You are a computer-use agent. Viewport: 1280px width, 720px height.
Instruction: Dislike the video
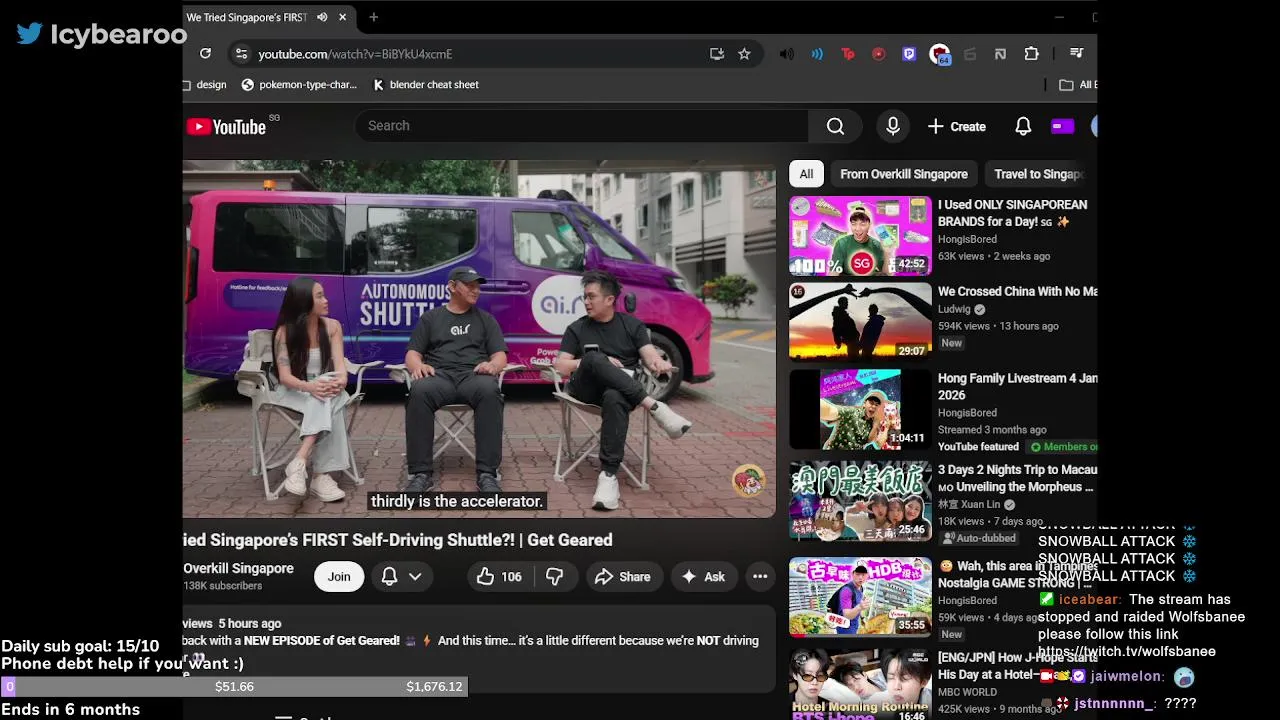pos(555,576)
